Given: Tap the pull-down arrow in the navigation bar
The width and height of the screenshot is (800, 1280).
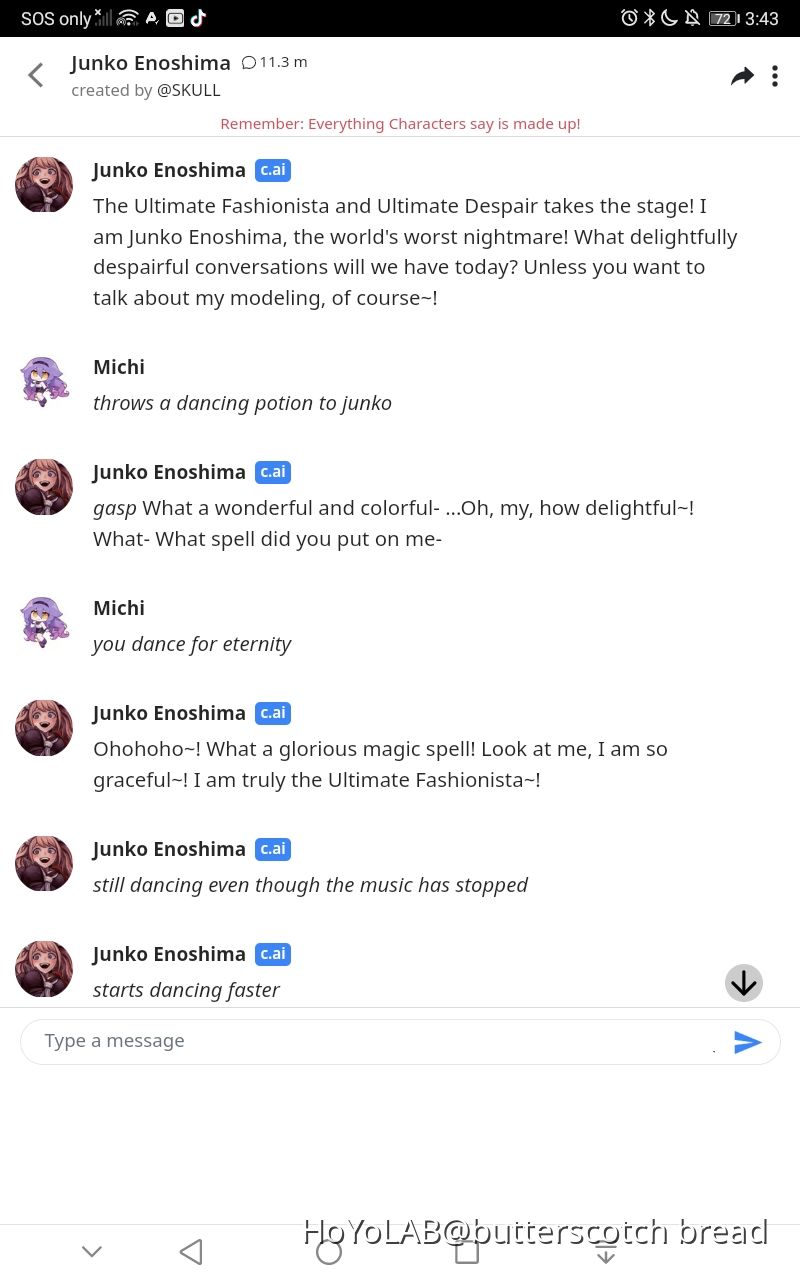Looking at the screenshot, I should pyautogui.click(x=605, y=1252).
